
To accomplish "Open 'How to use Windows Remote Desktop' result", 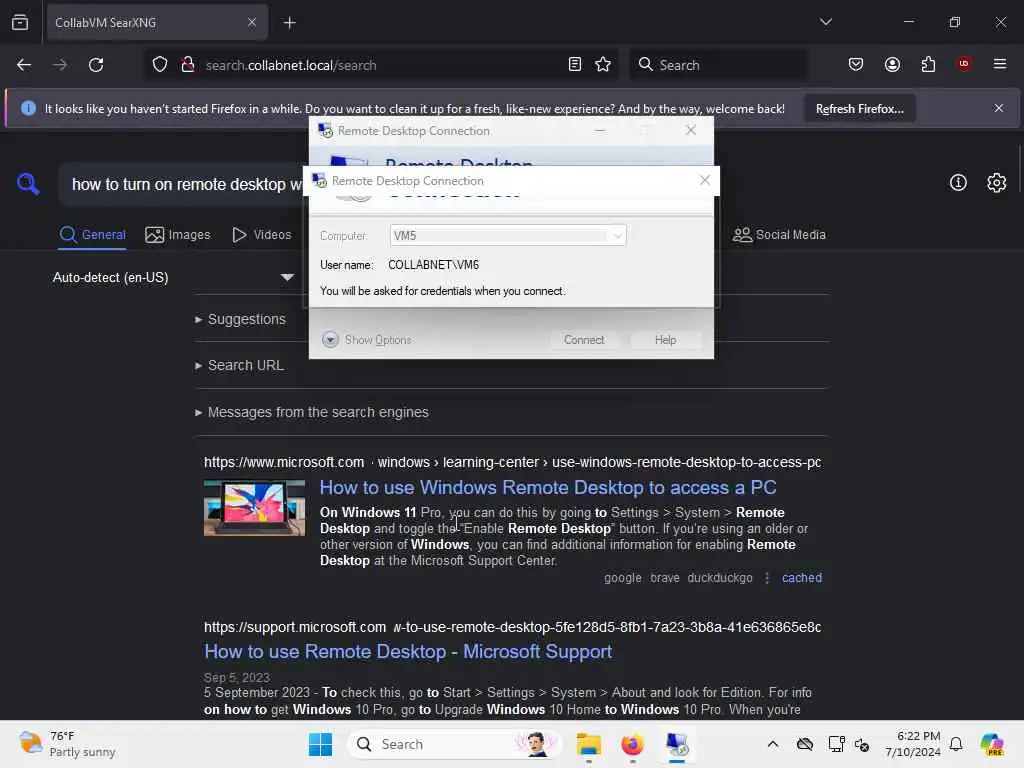I will point(548,487).
